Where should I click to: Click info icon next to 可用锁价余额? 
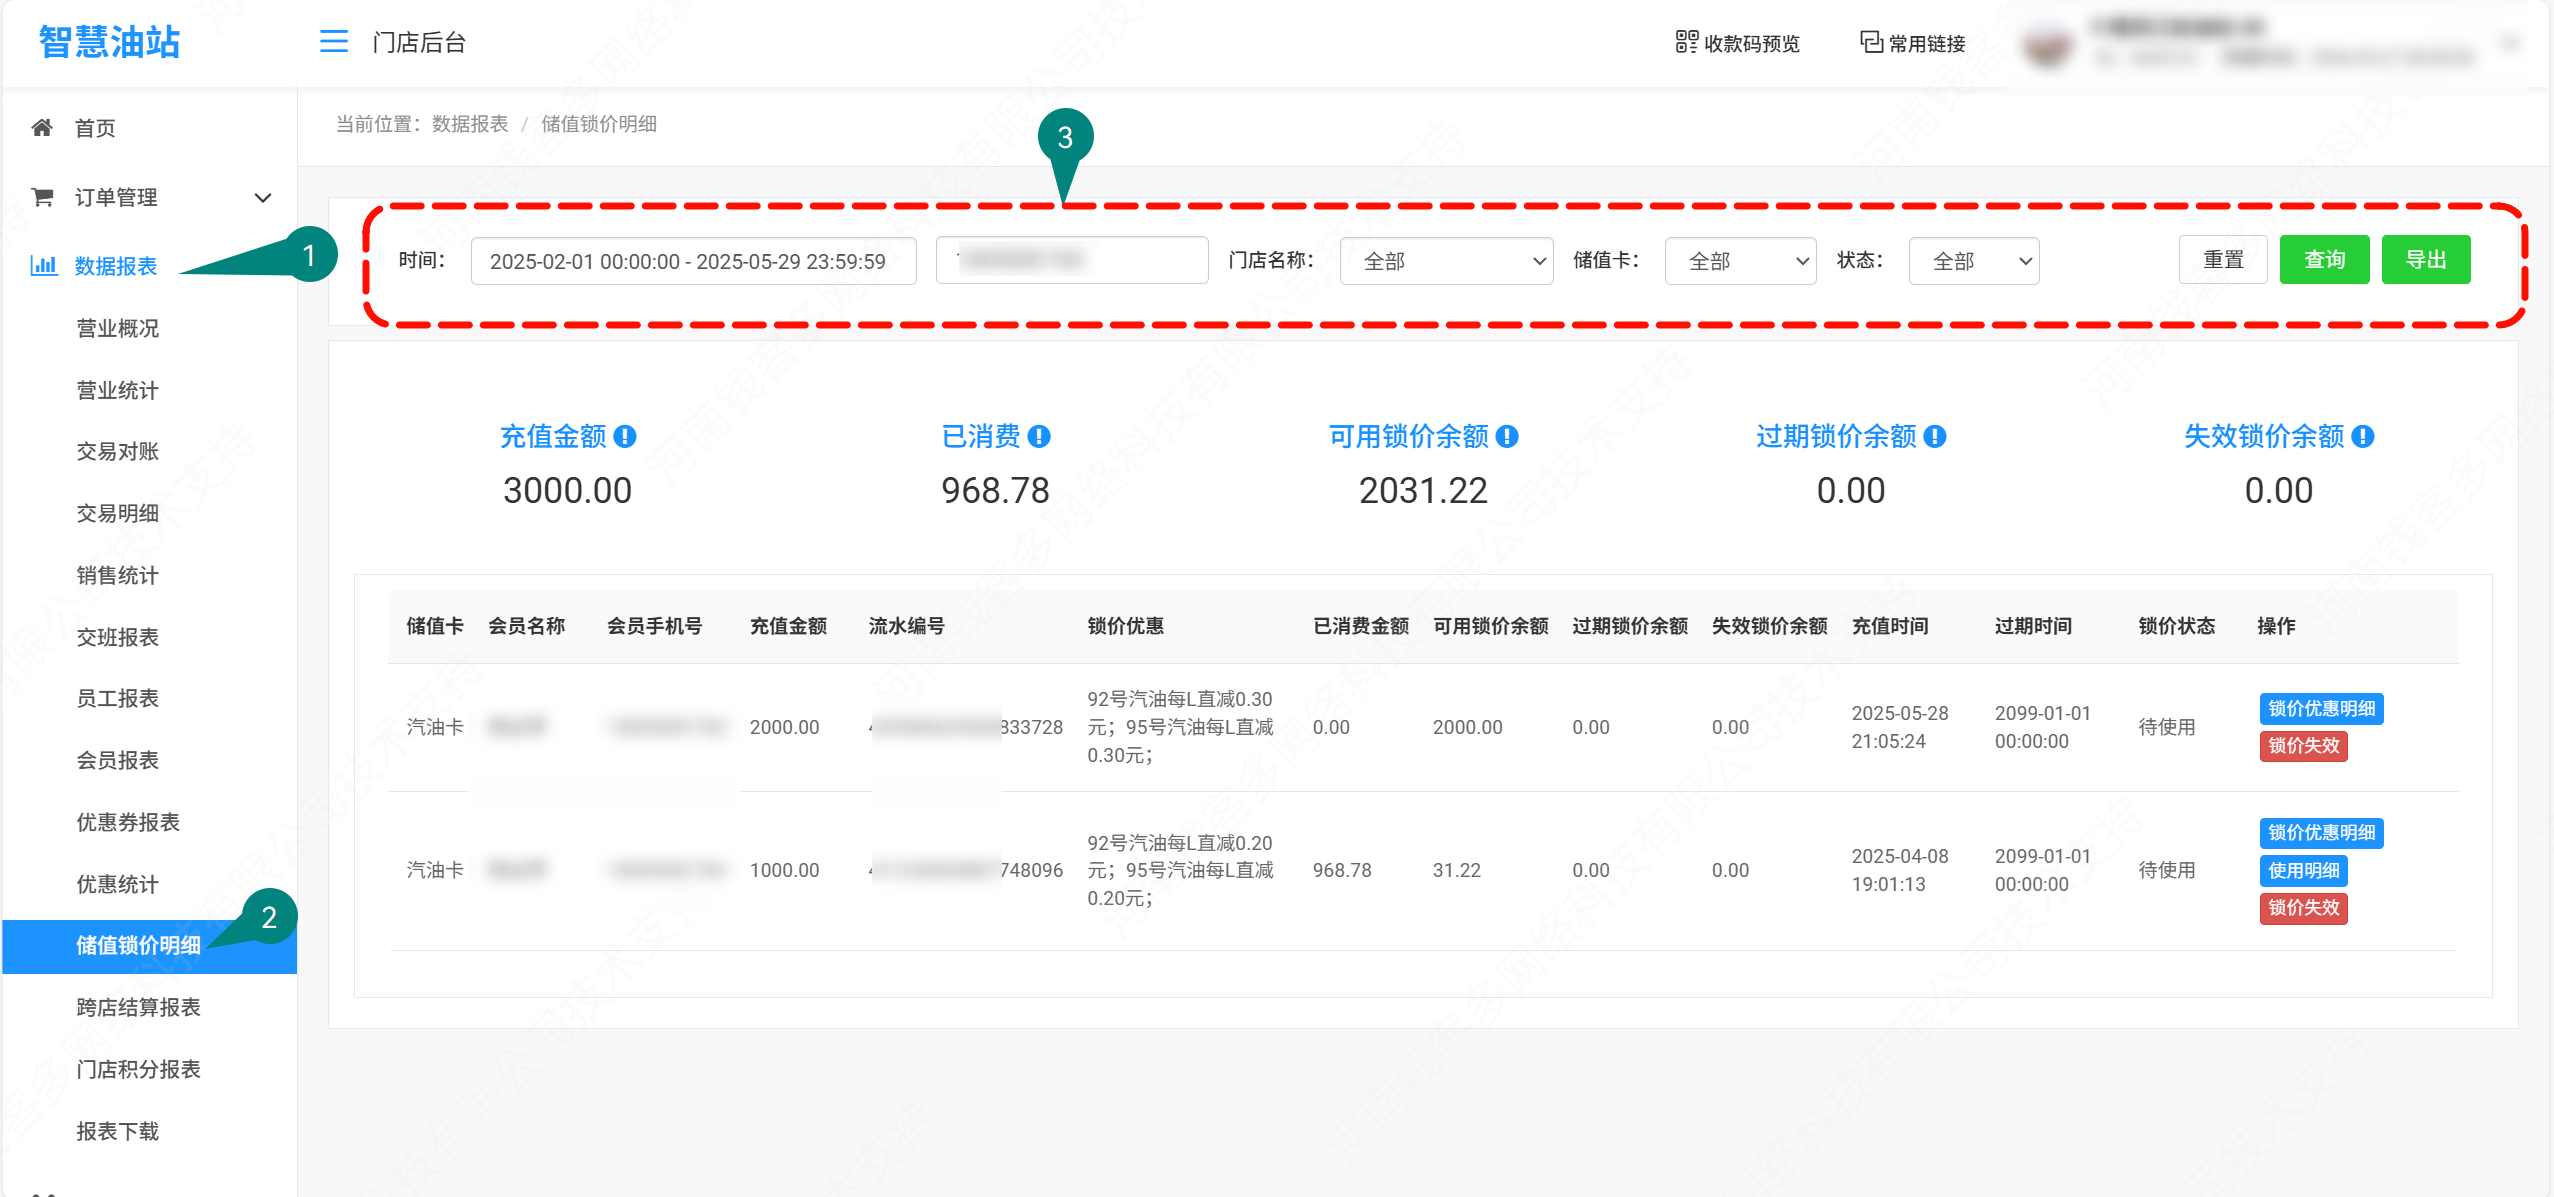pos(1507,437)
